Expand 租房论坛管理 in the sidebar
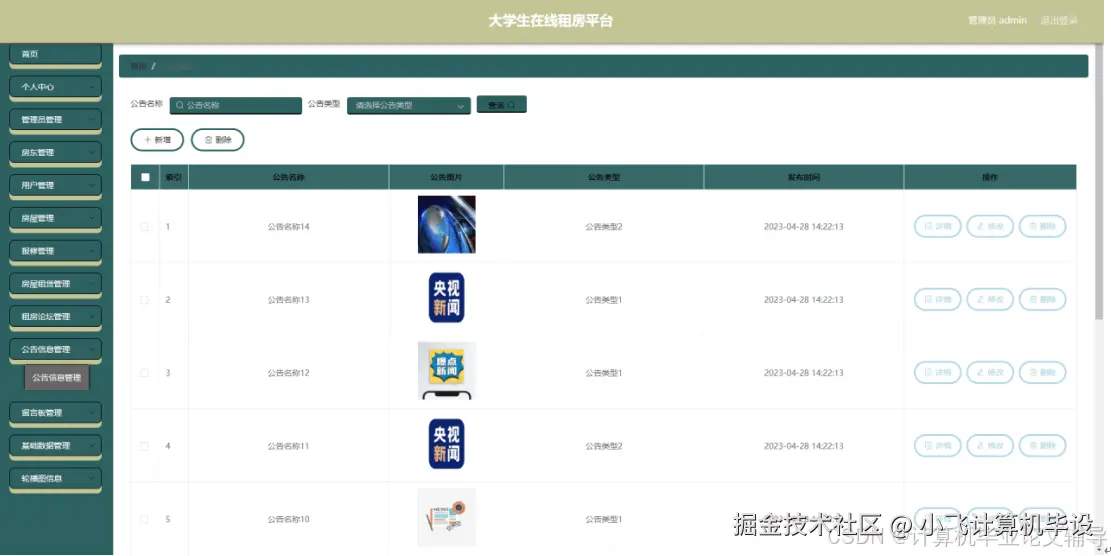The image size is (1111, 556). click(55, 317)
